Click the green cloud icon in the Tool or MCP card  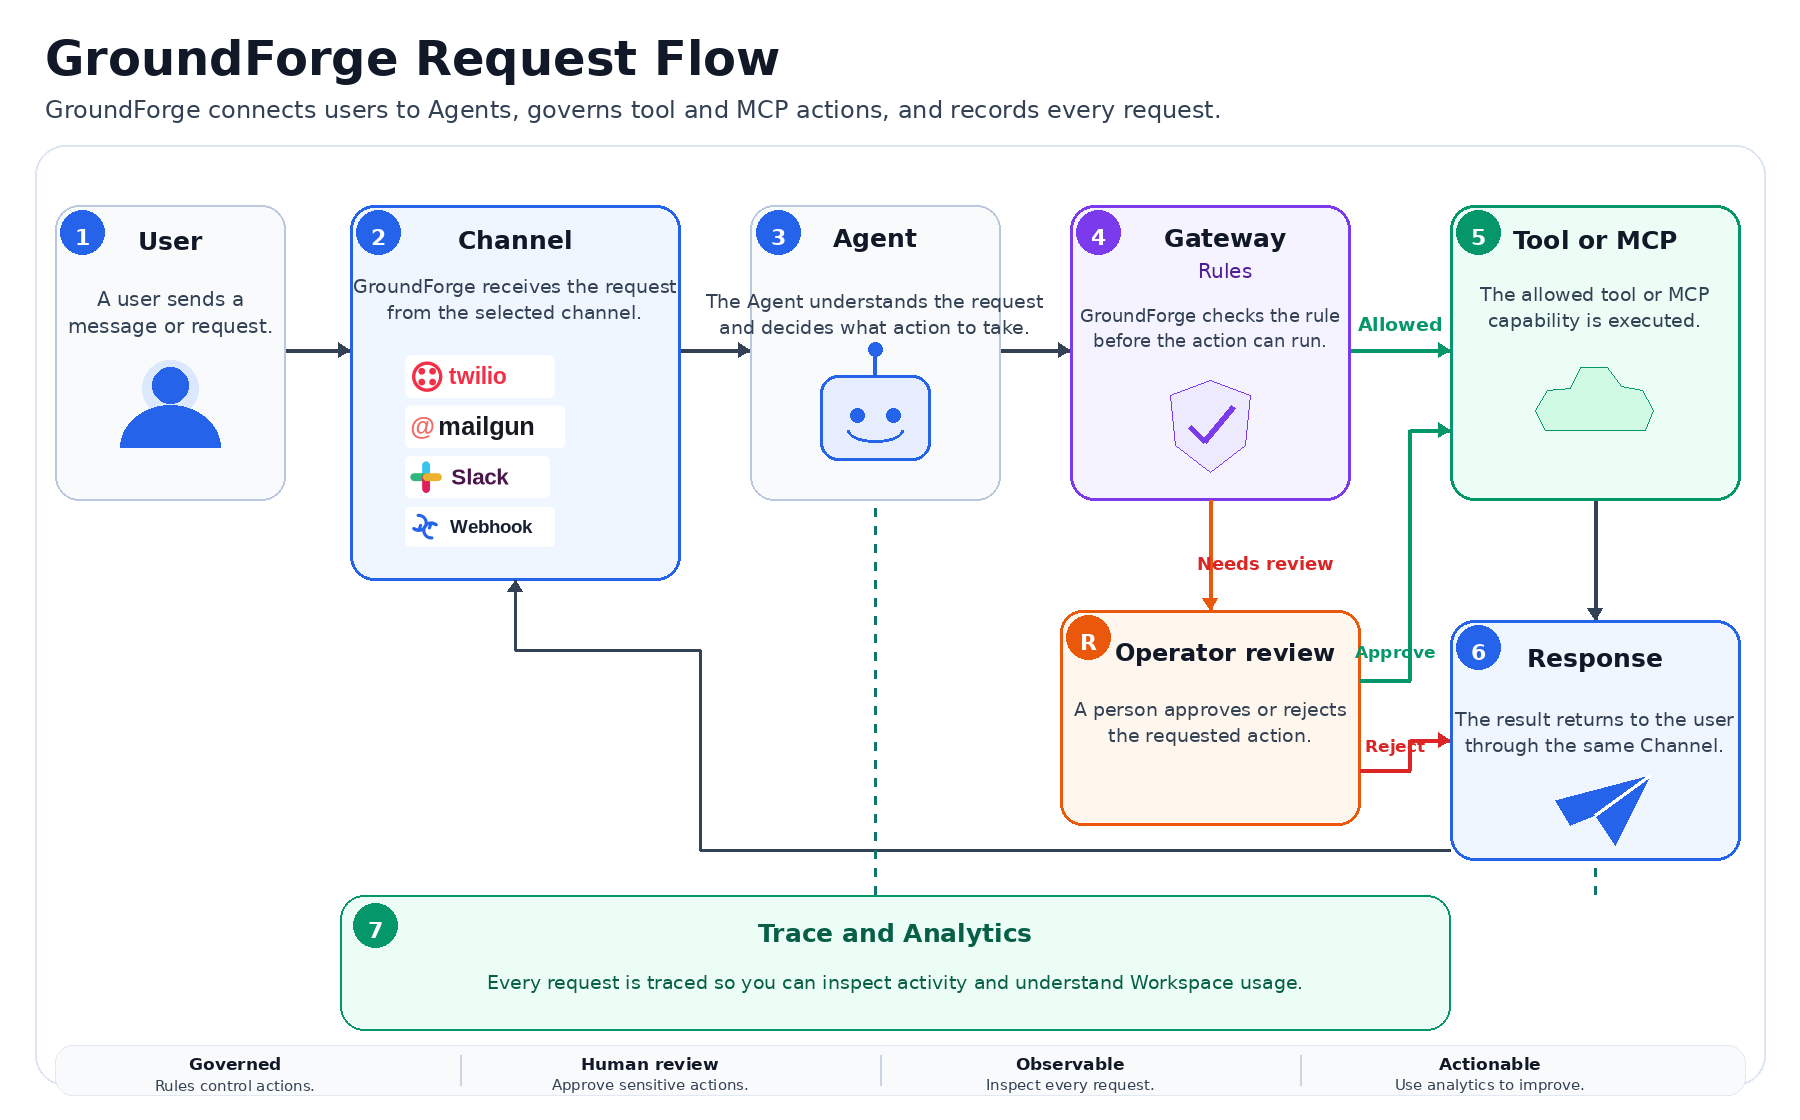tap(1594, 399)
